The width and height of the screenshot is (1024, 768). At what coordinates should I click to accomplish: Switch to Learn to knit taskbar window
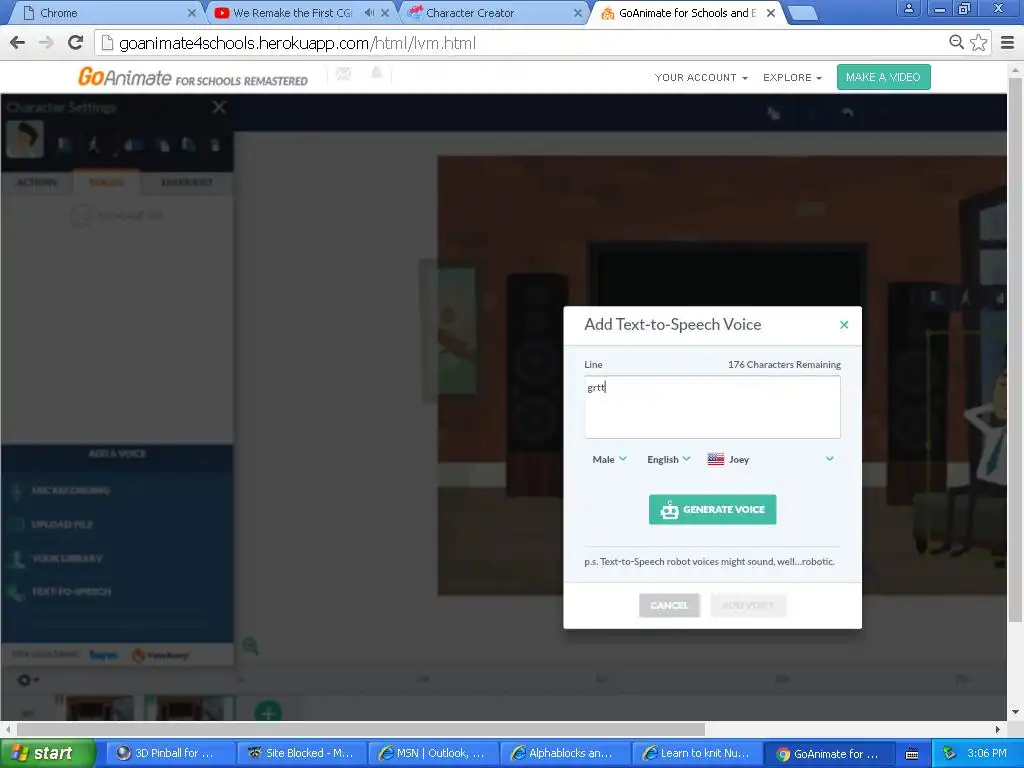[x=697, y=753]
